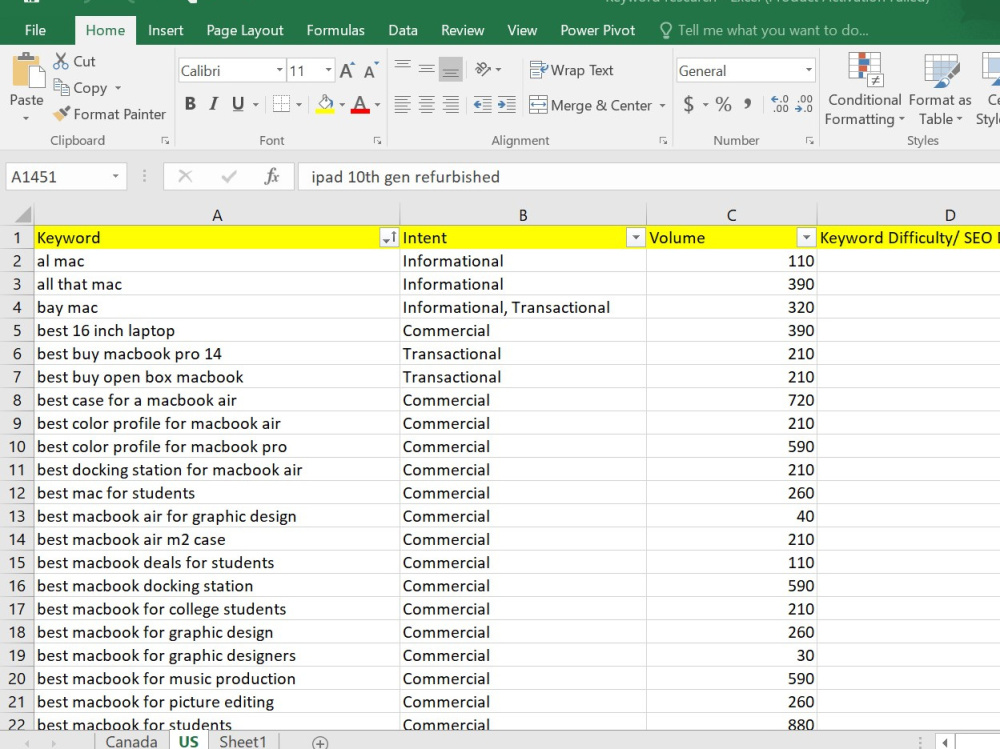The width and height of the screenshot is (1000, 749).
Task: Add a new sheet with plus button
Action: coord(320,743)
